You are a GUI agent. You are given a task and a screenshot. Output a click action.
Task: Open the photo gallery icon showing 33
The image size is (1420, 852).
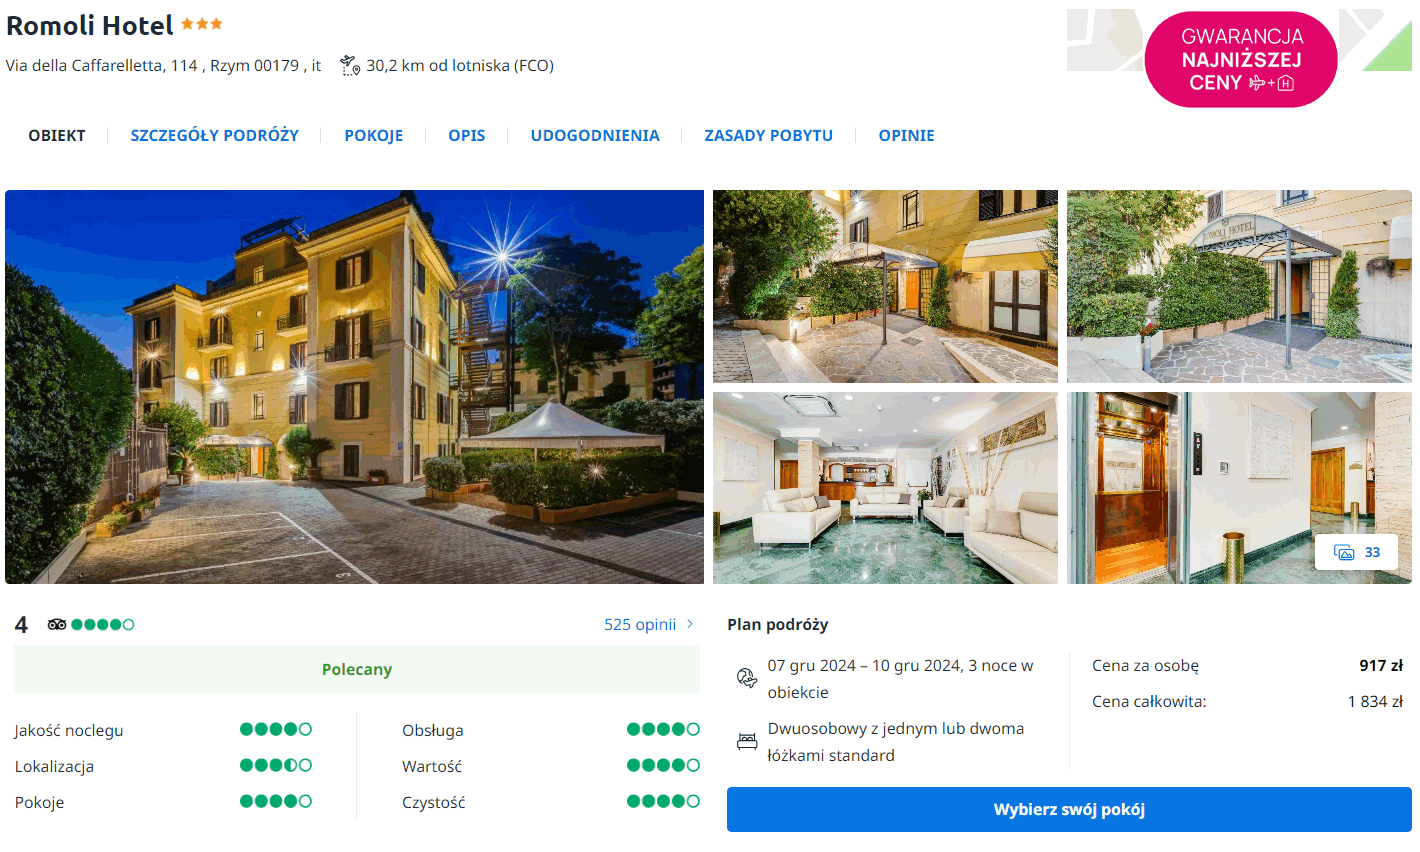pyautogui.click(x=1356, y=552)
